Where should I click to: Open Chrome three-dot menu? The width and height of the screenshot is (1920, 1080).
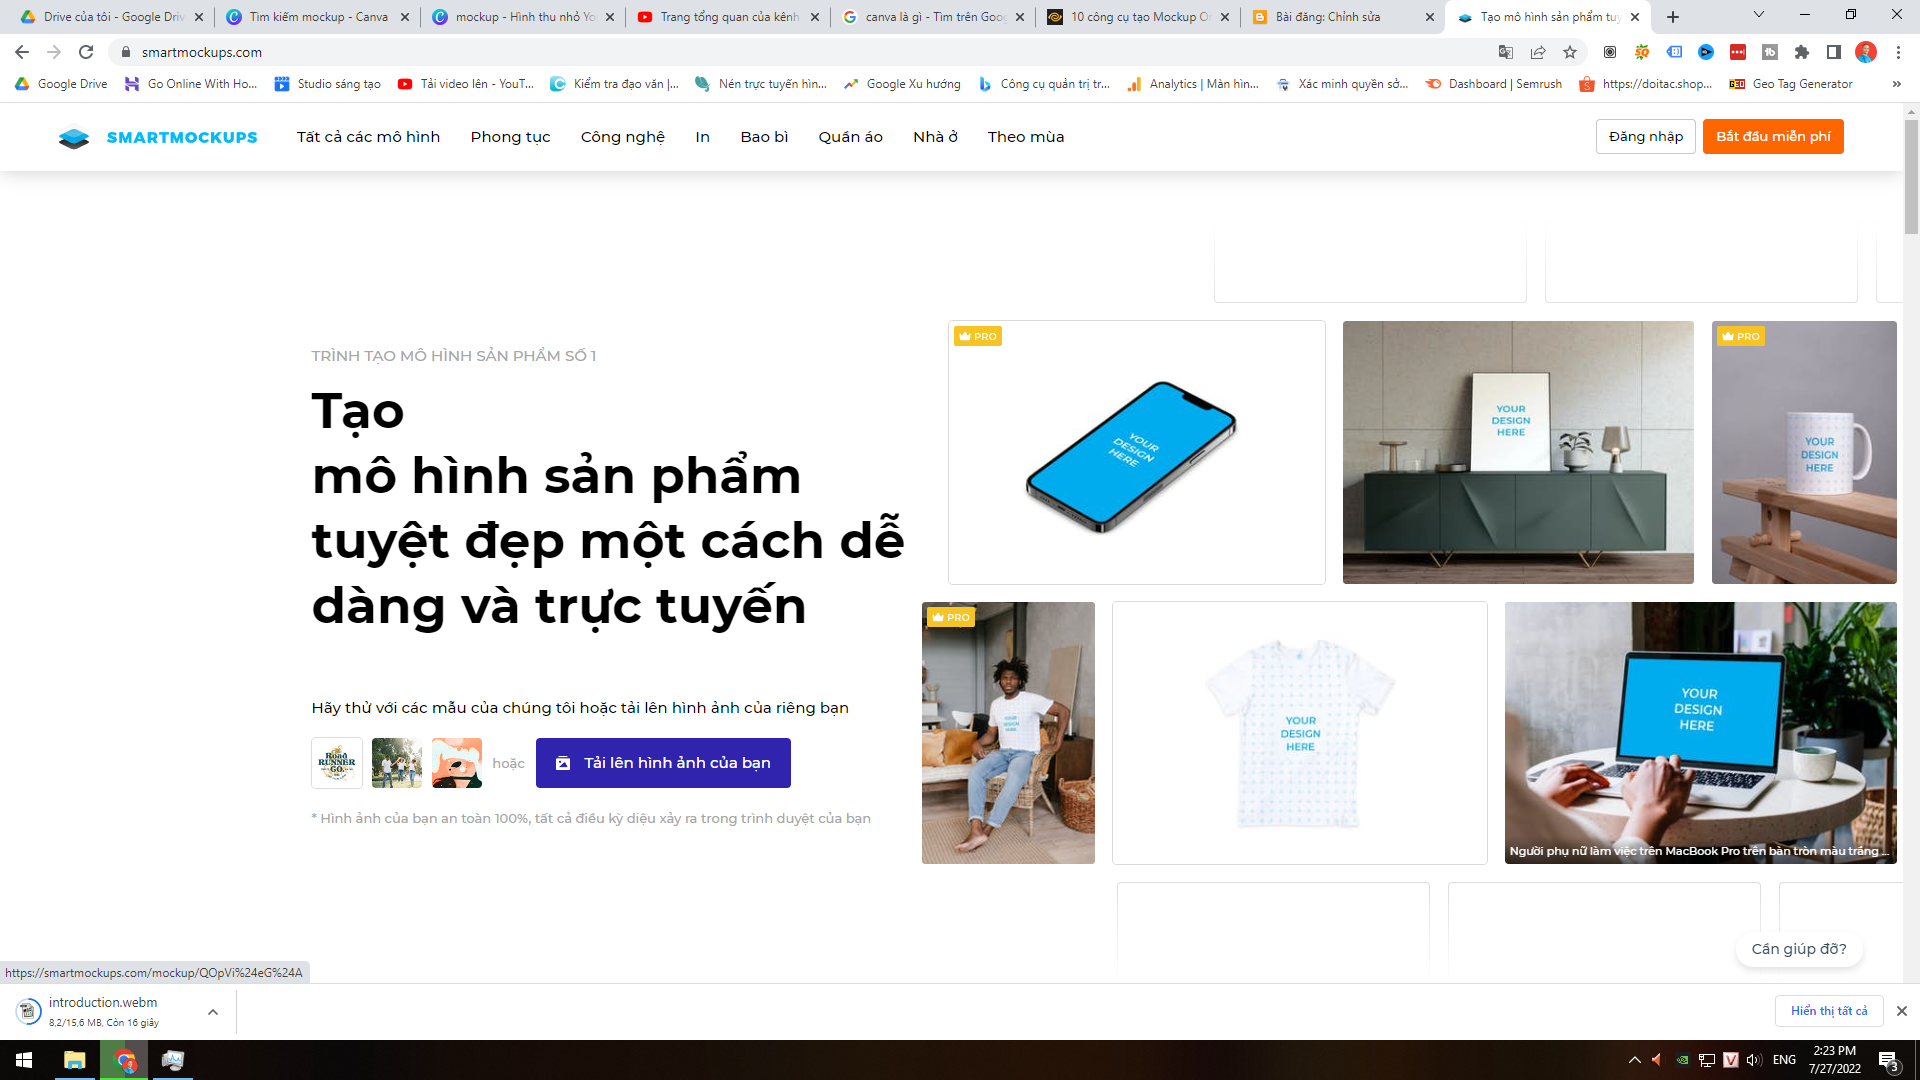1898,52
